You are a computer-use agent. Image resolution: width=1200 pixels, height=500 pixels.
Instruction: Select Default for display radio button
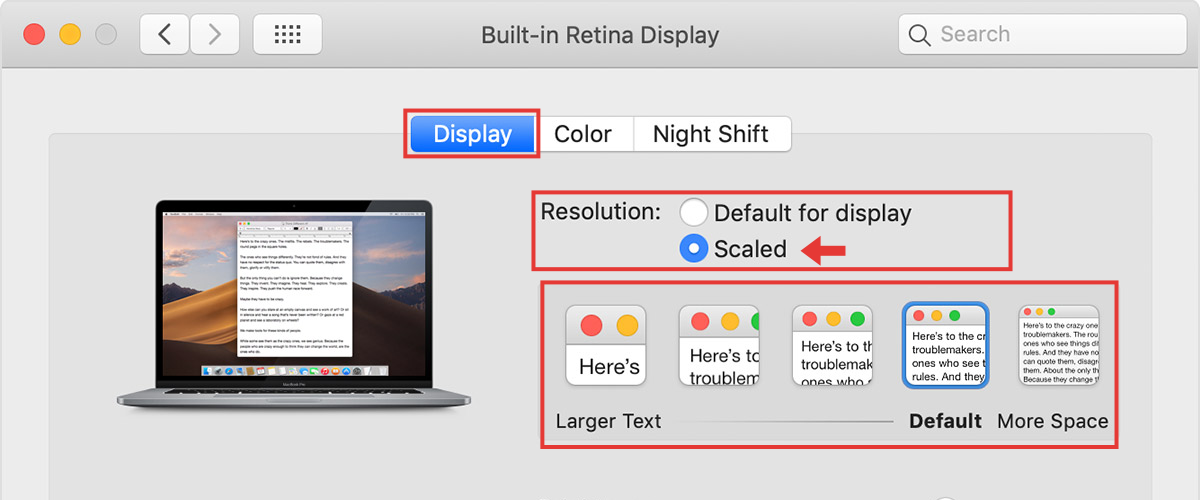[694, 213]
